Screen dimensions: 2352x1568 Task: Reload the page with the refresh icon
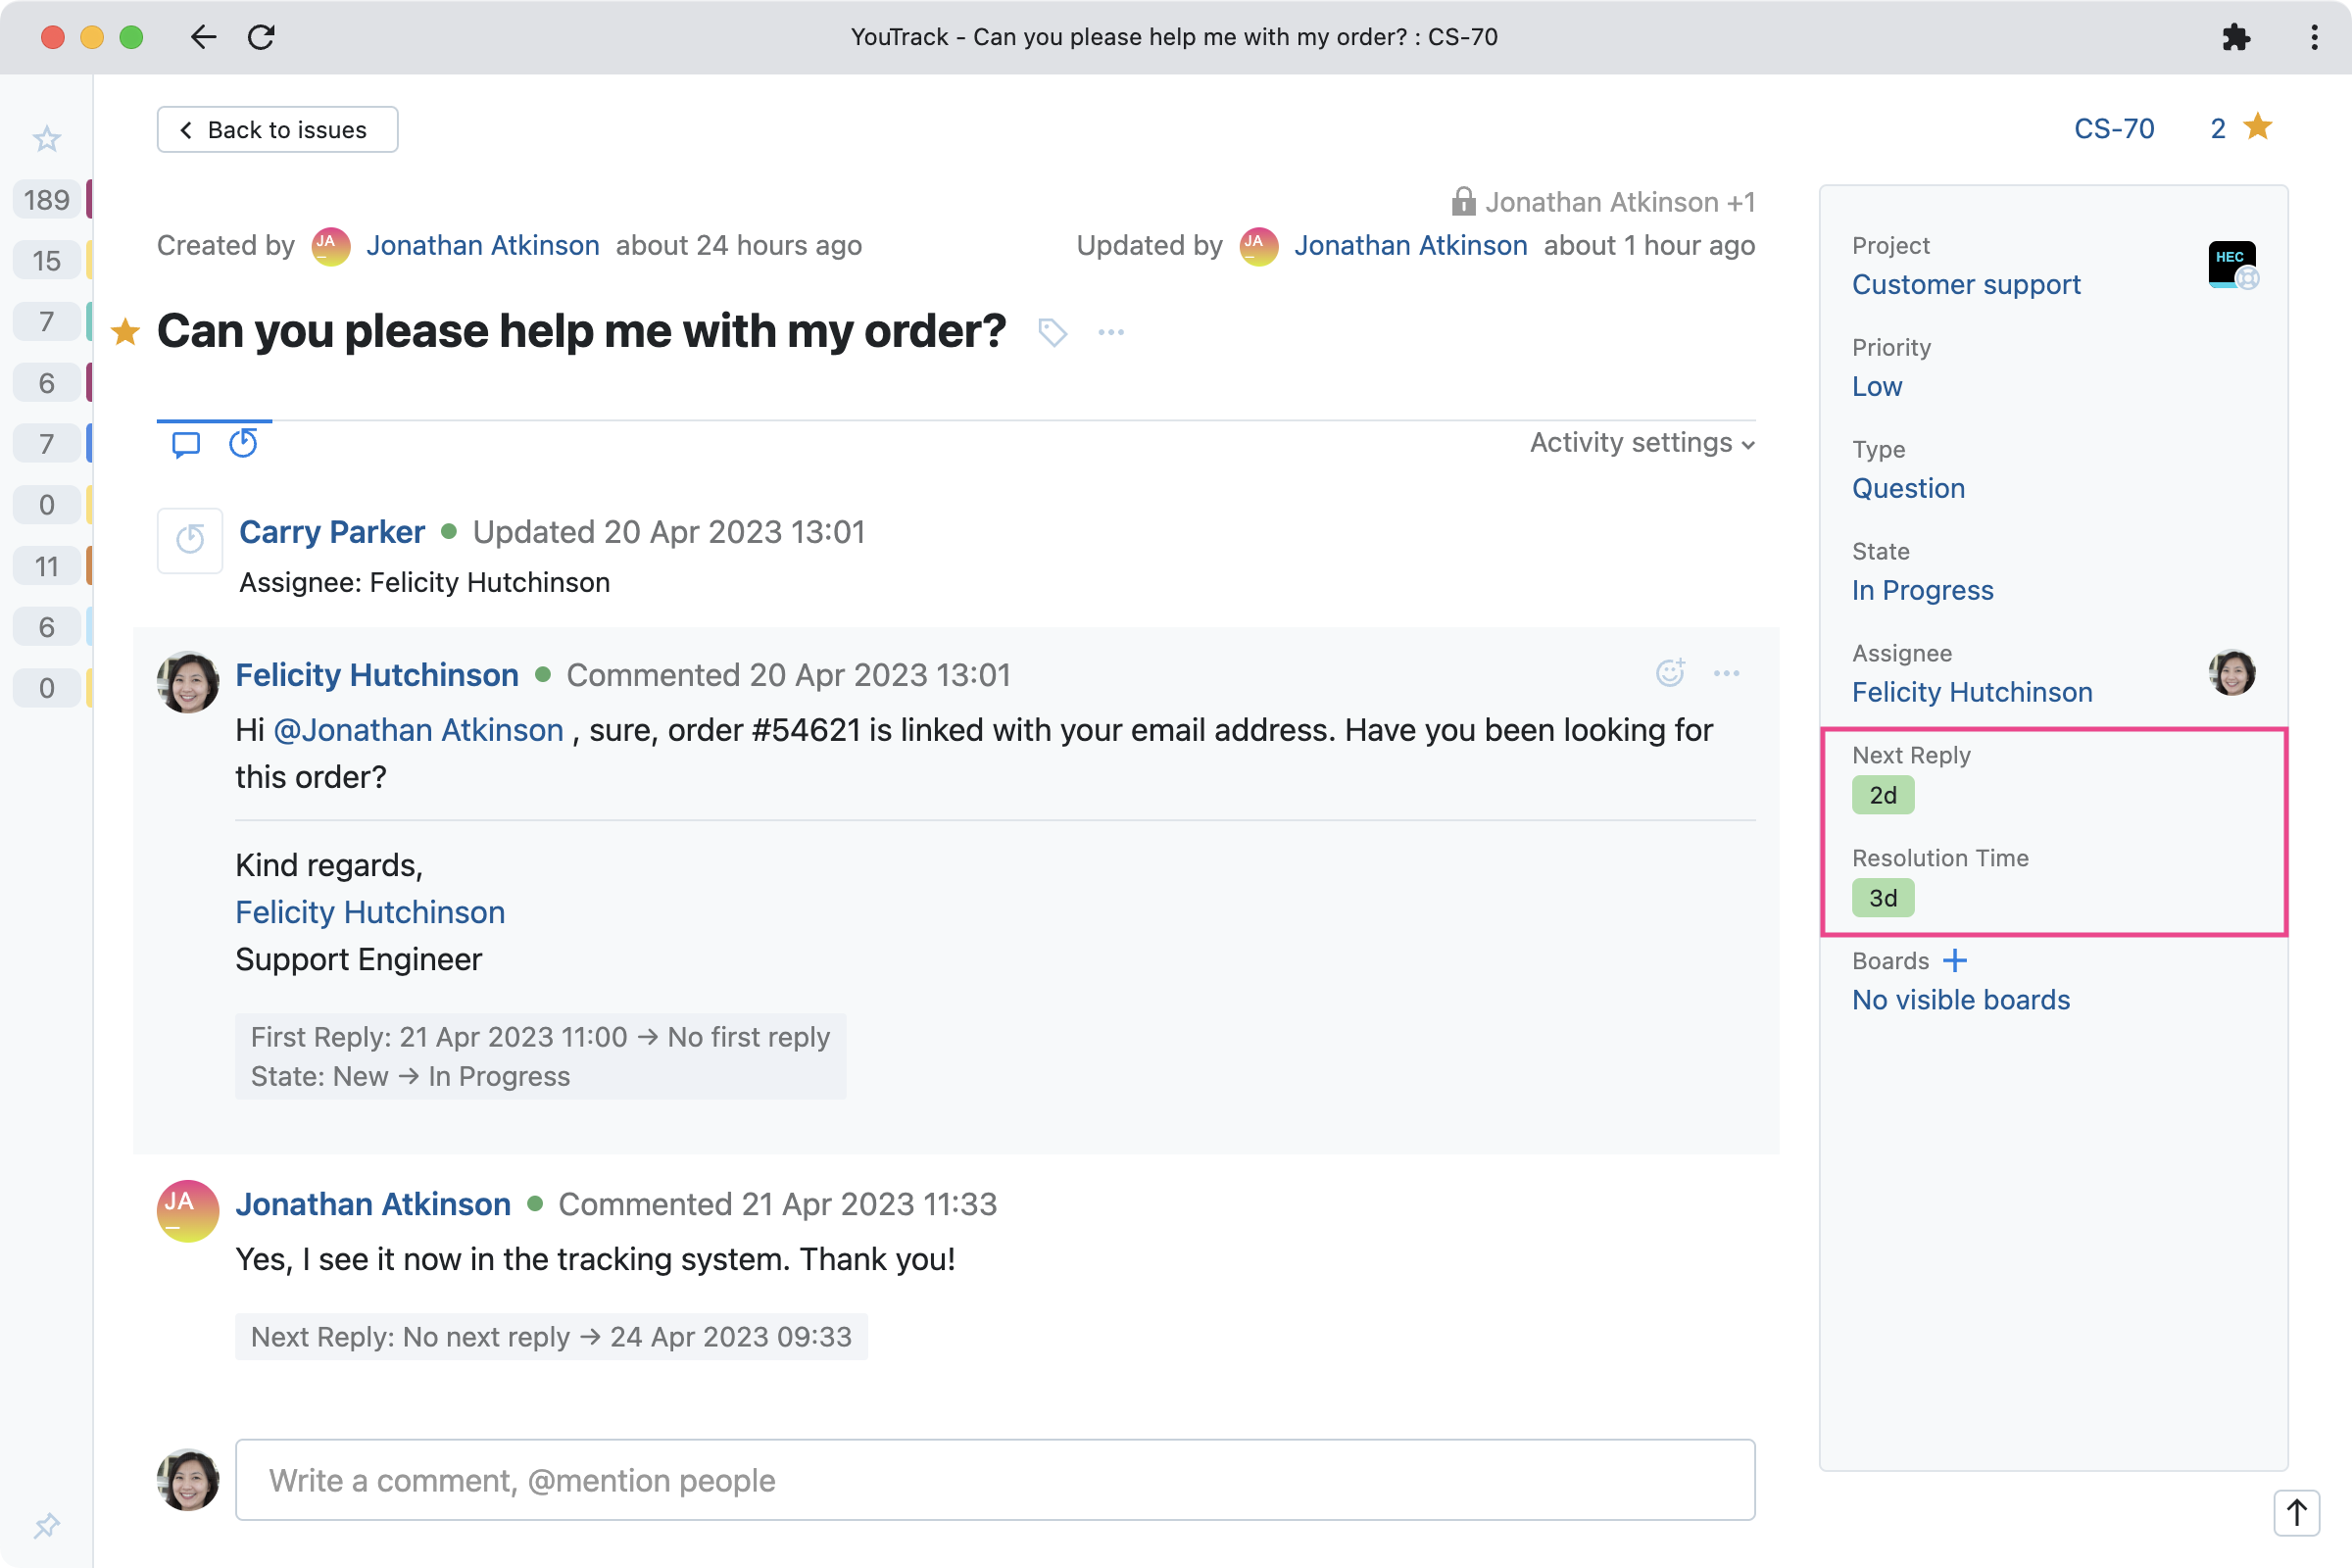coord(261,37)
